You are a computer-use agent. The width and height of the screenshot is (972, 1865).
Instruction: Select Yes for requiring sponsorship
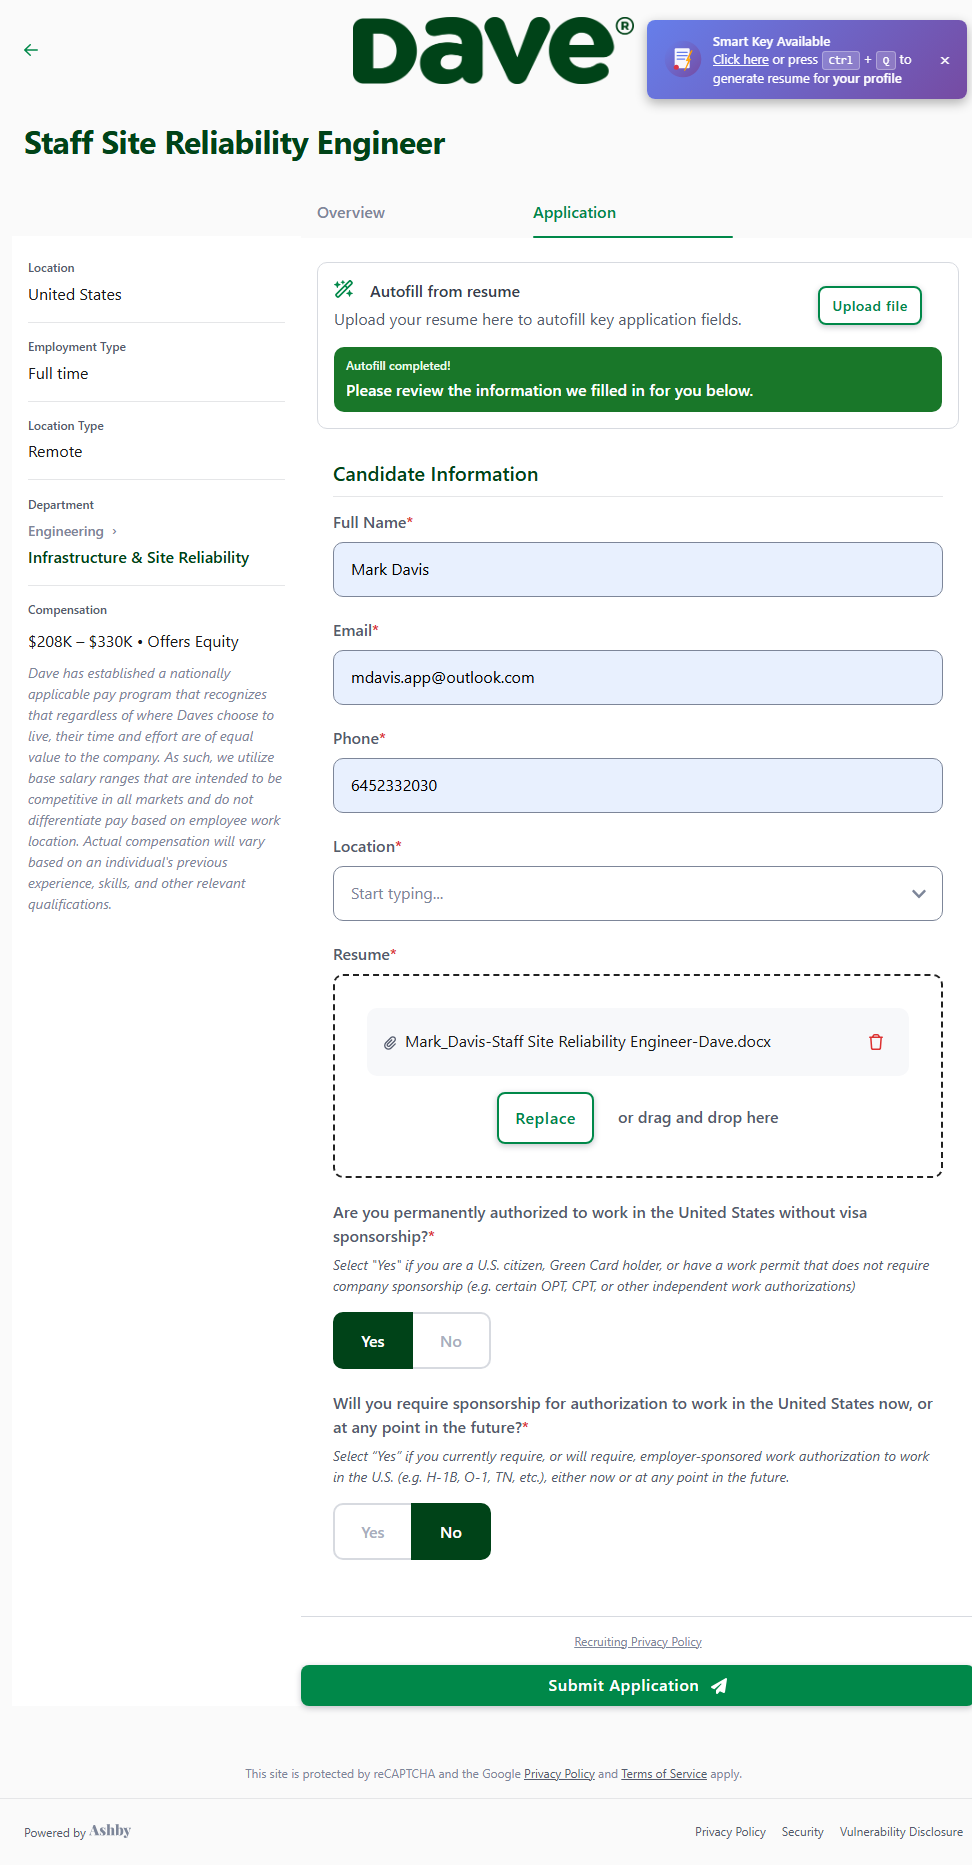(x=373, y=1532)
